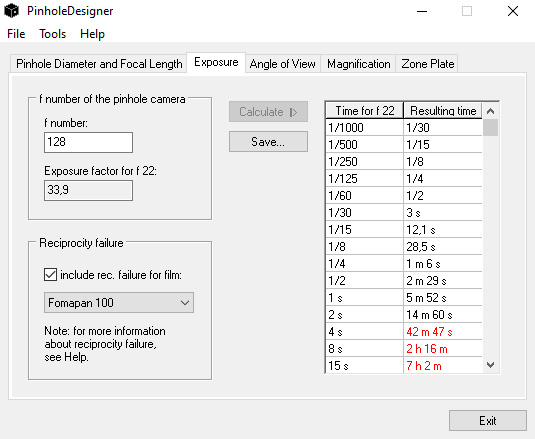Switch to the Angle of View tab
535x439 pixels.
[x=283, y=64]
